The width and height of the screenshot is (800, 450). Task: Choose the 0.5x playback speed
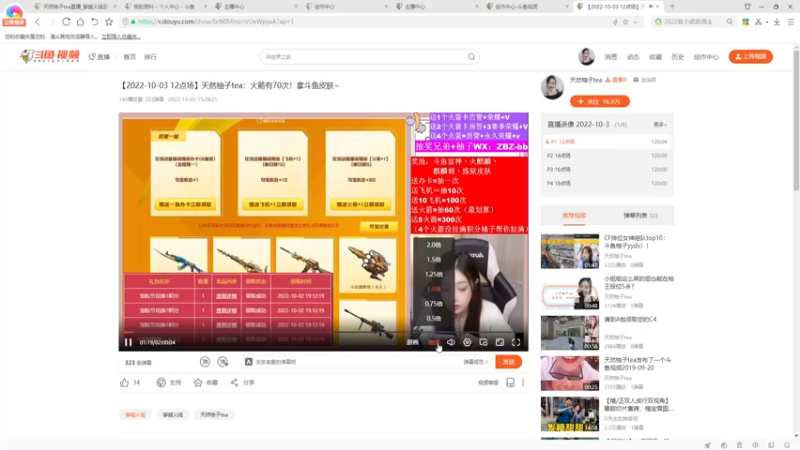tap(434, 318)
